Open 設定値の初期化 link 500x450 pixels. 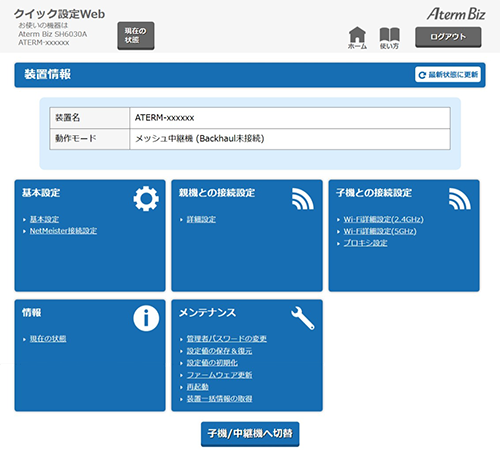tap(212, 363)
